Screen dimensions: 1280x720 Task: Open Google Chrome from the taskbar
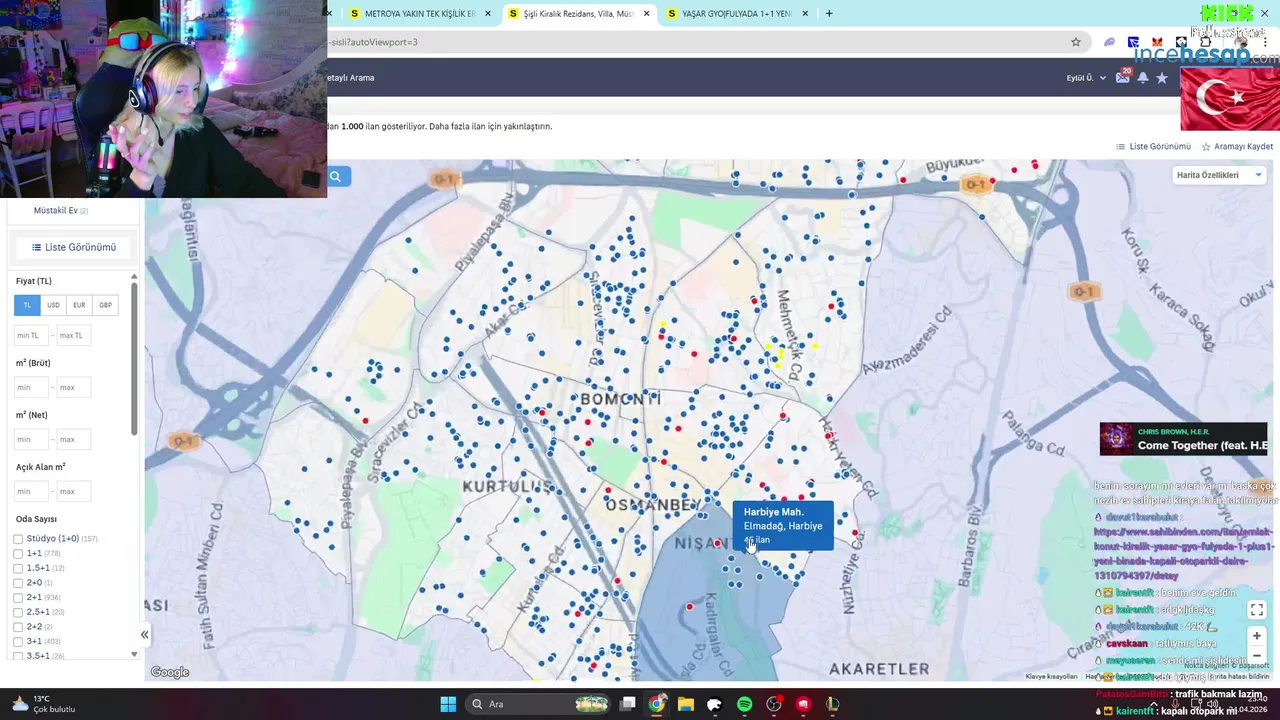[657, 704]
